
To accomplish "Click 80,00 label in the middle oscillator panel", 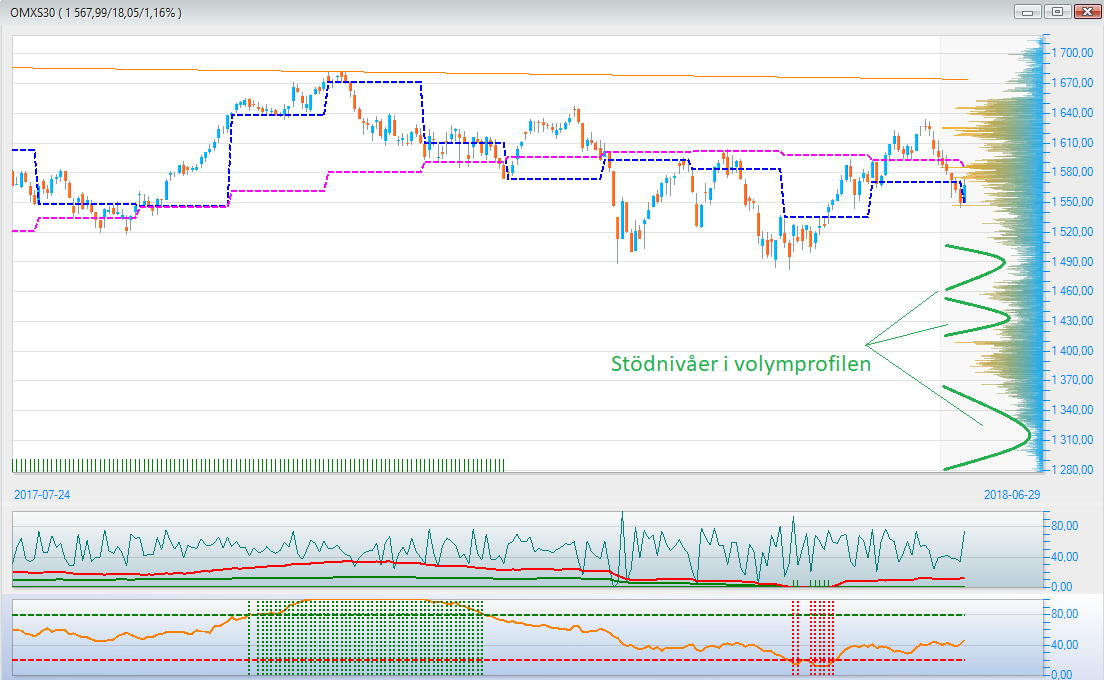I will pyautogui.click(x=1065, y=526).
